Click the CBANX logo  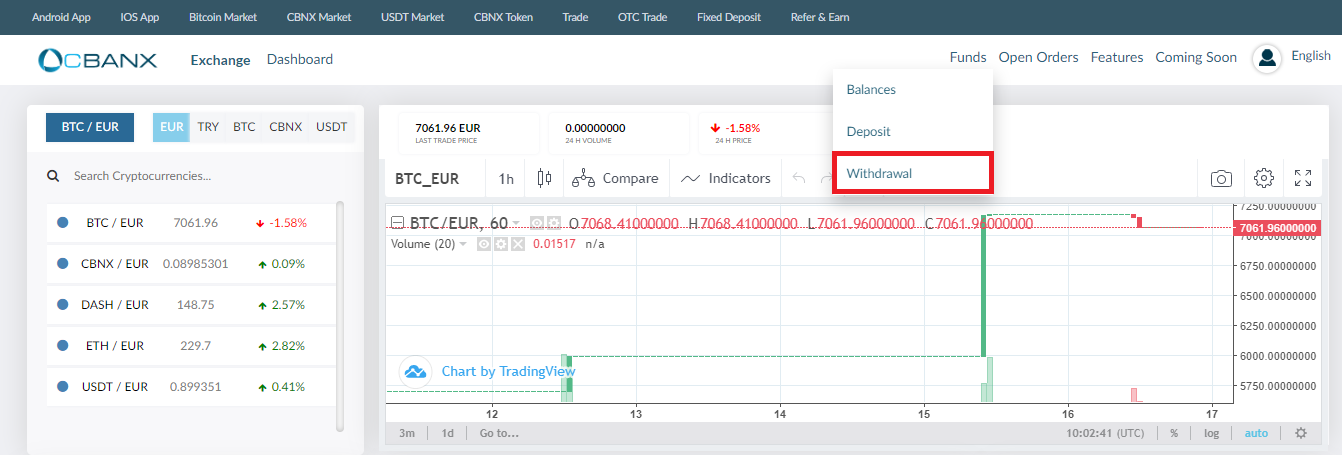(97, 60)
